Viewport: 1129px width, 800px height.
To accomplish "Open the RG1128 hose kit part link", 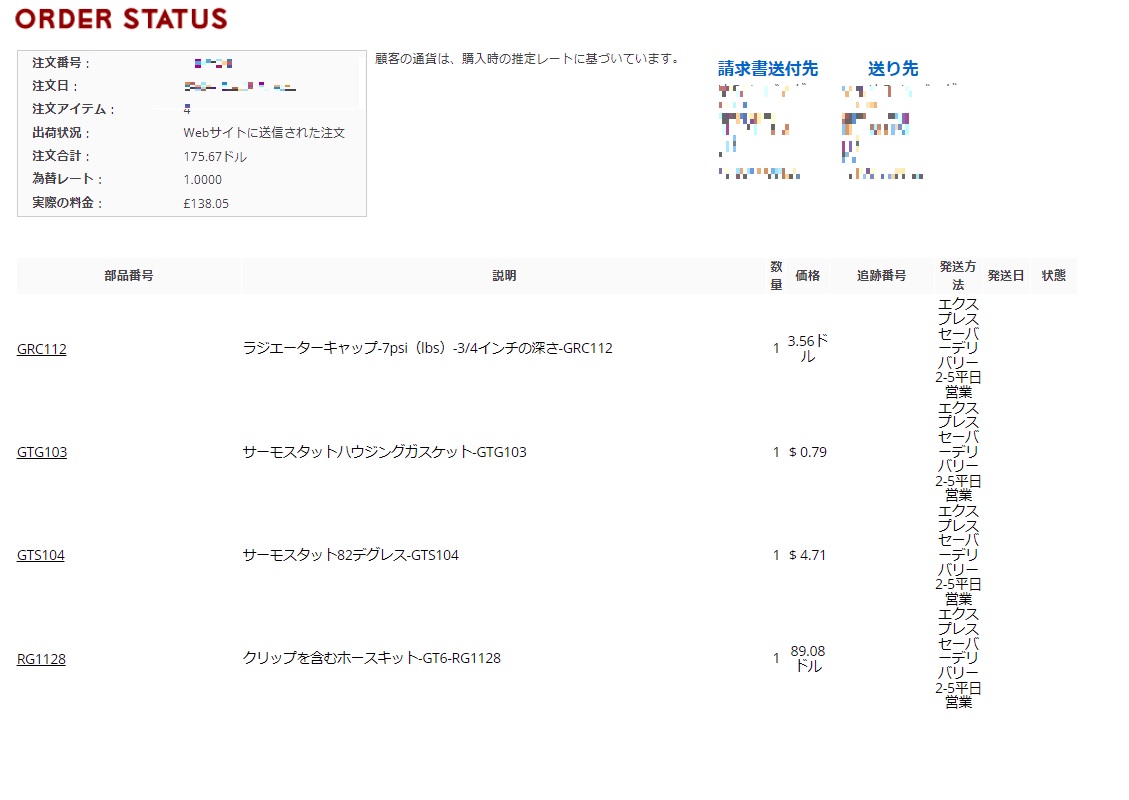I will (x=41, y=659).
